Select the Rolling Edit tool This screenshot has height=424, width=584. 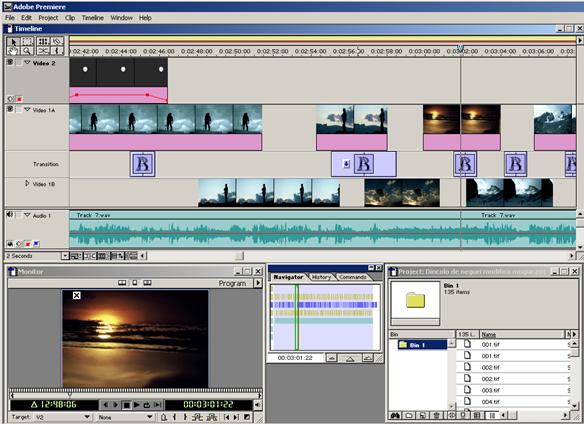pos(43,42)
